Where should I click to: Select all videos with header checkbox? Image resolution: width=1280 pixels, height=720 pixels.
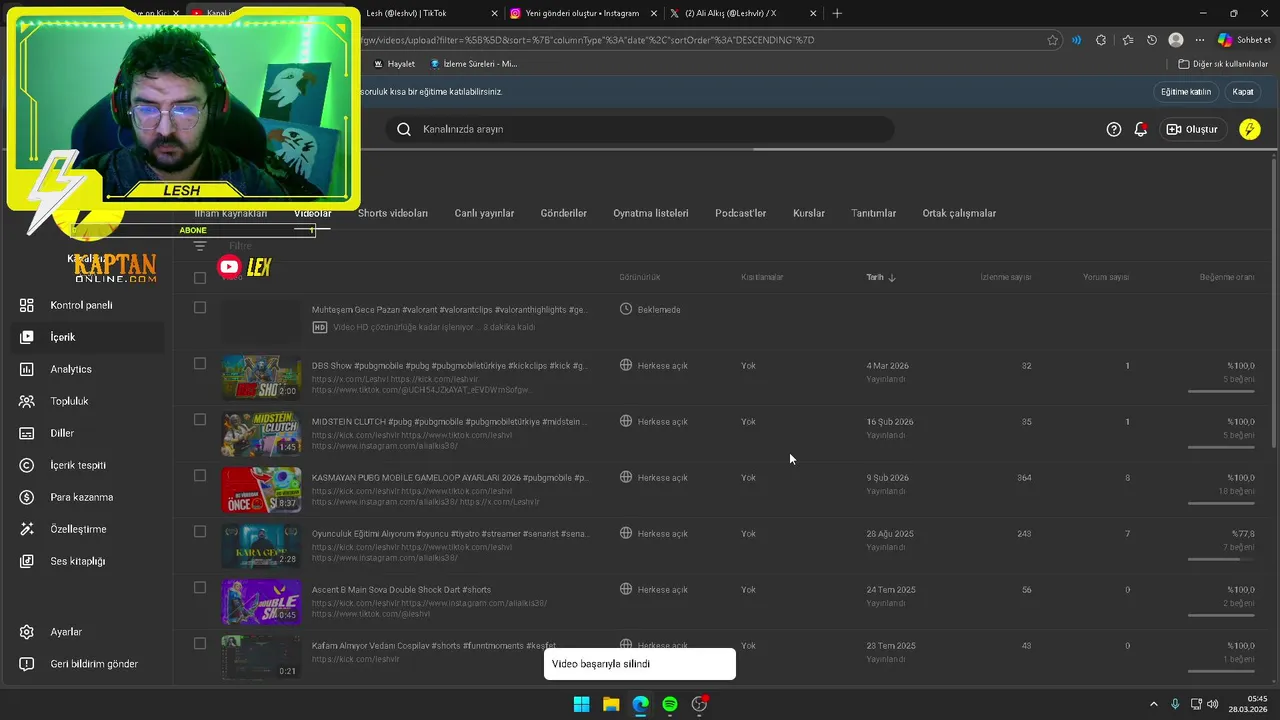click(x=200, y=277)
